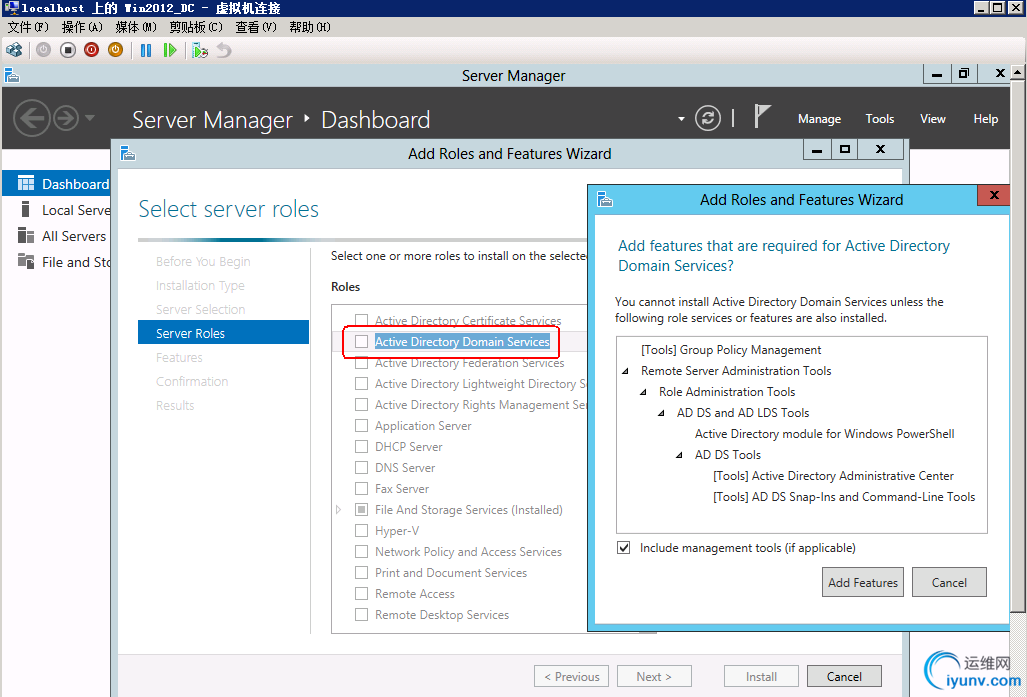The height and width of the screenshot is (697, 1027).
Task: Open the 媒体(M) menu
Action: (x=136, y=28)
